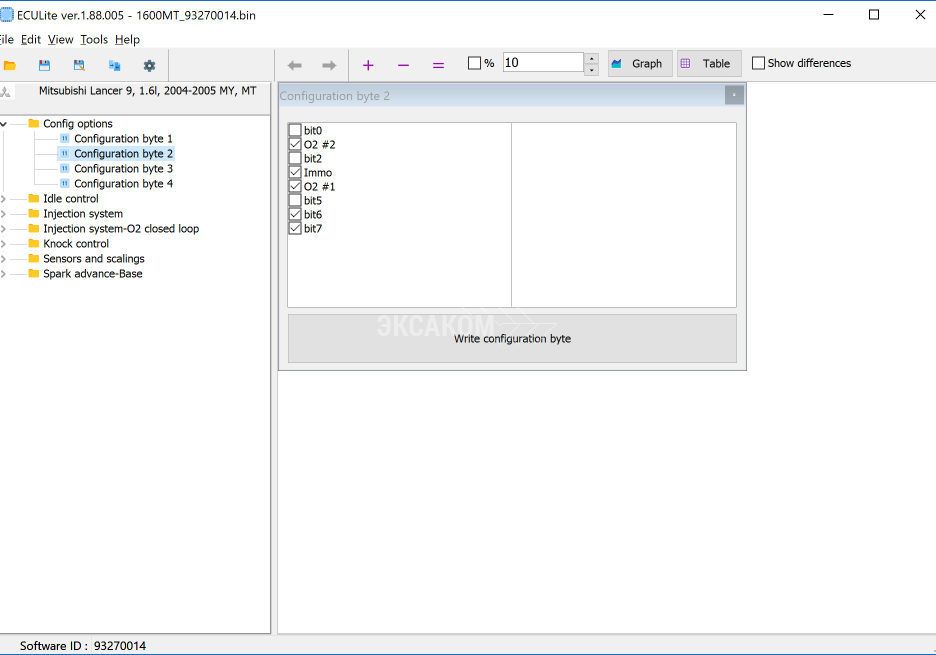
Task: Click the save floppy disk icon
Action: [x=44, y=65]
